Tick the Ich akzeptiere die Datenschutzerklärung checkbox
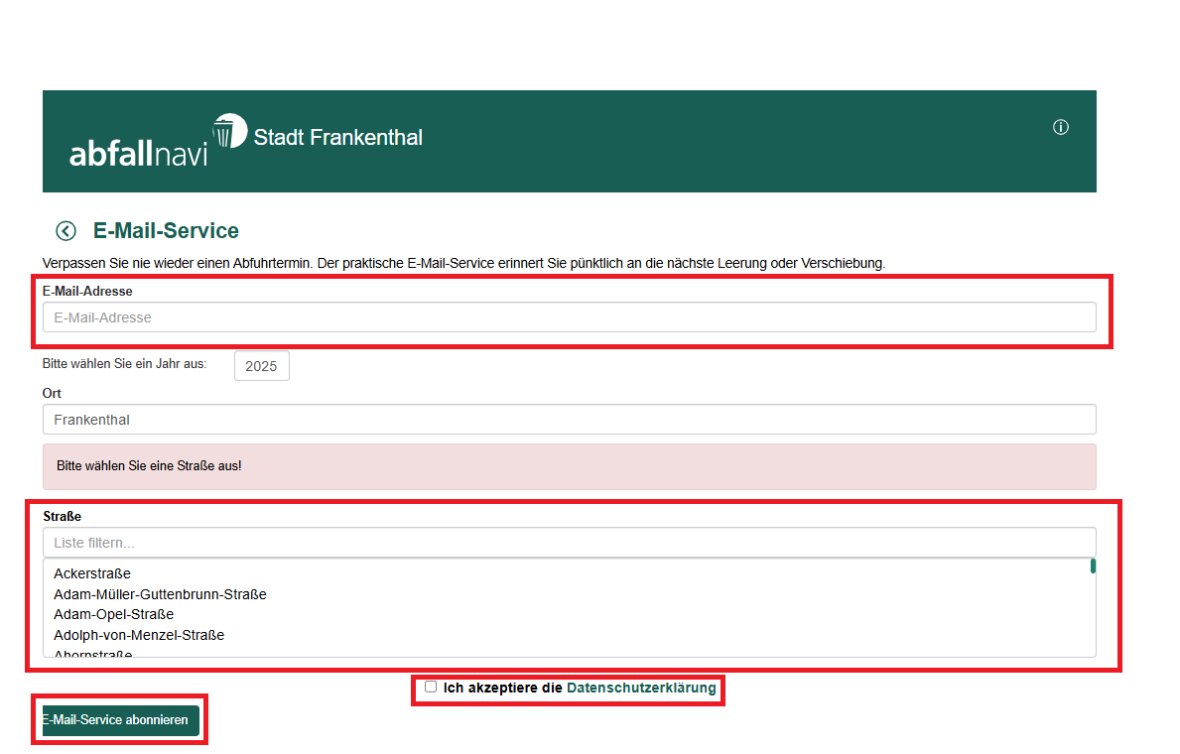 coord(431,687)
